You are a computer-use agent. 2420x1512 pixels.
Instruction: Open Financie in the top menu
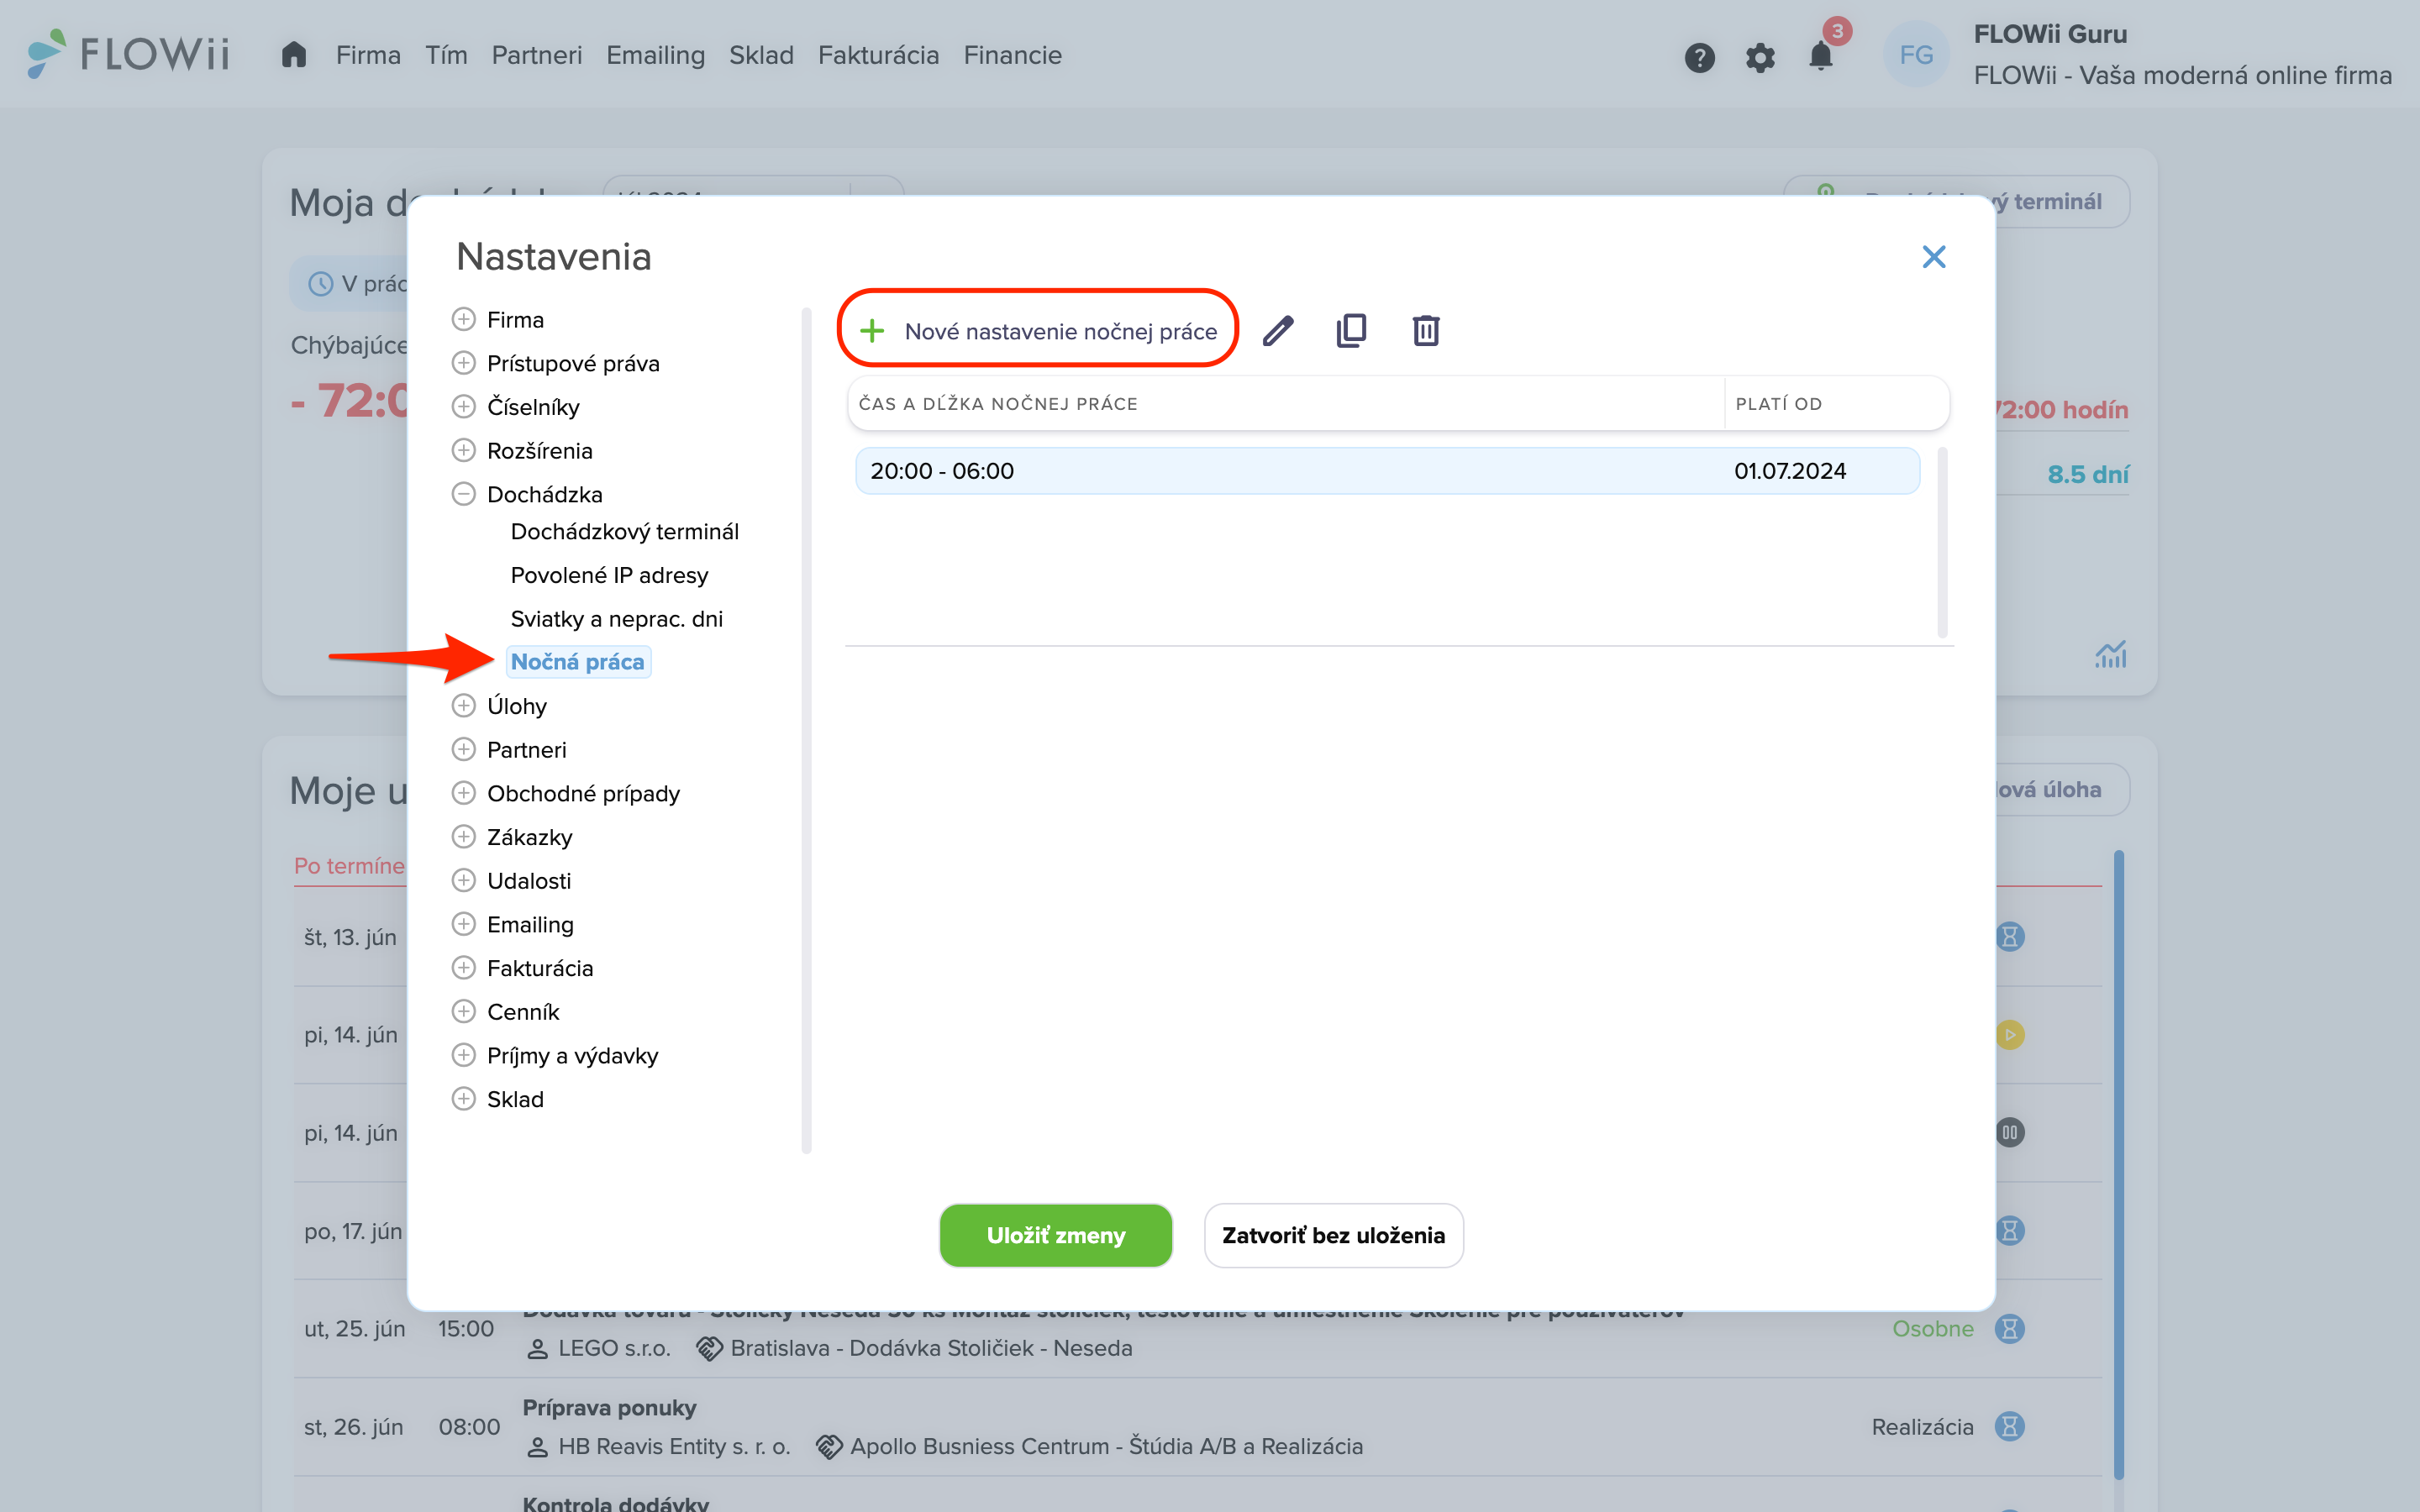coord(1012,55)
